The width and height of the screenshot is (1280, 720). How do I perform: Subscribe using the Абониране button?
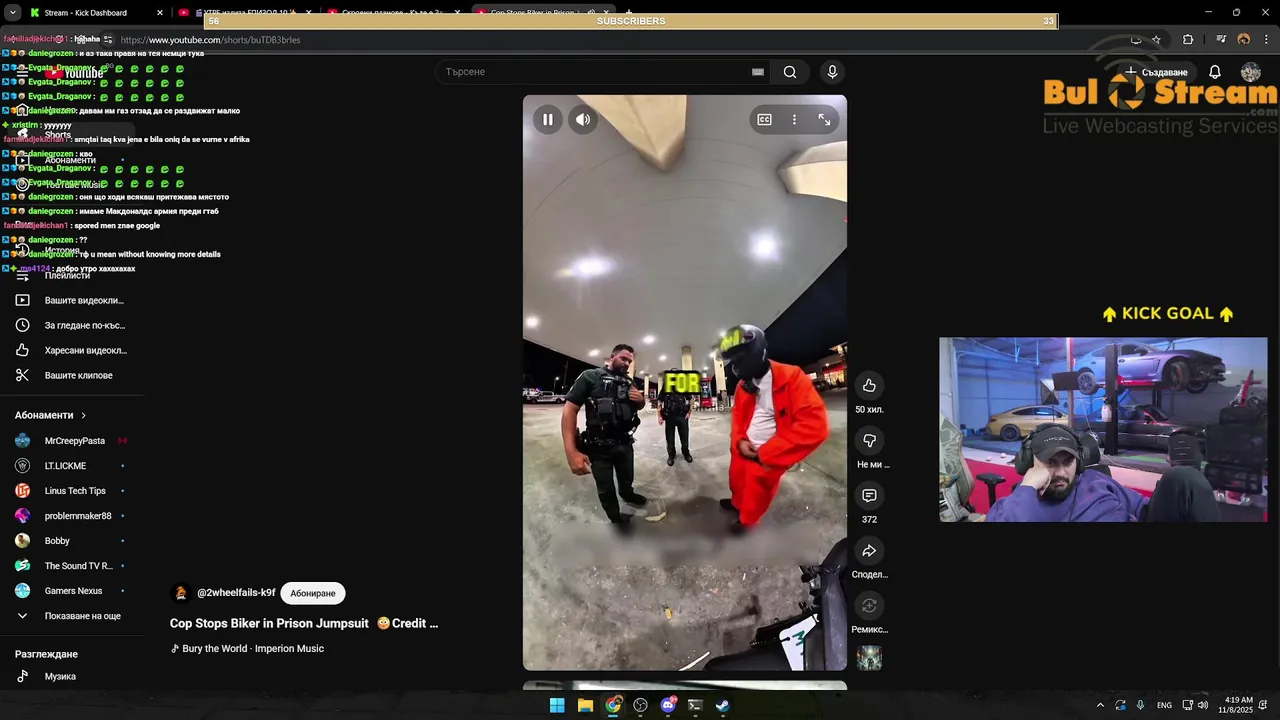coord(313,593)
